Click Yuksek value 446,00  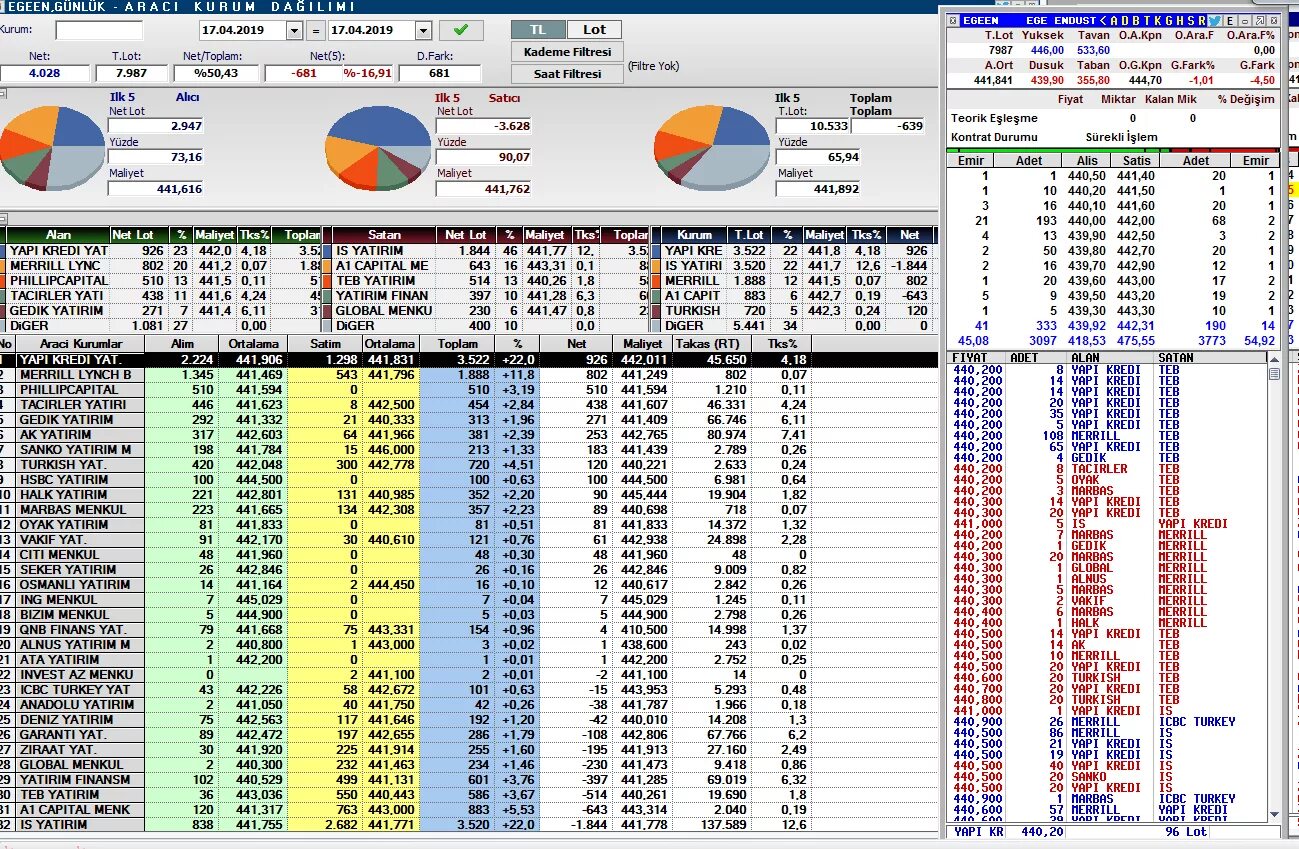1047,50
